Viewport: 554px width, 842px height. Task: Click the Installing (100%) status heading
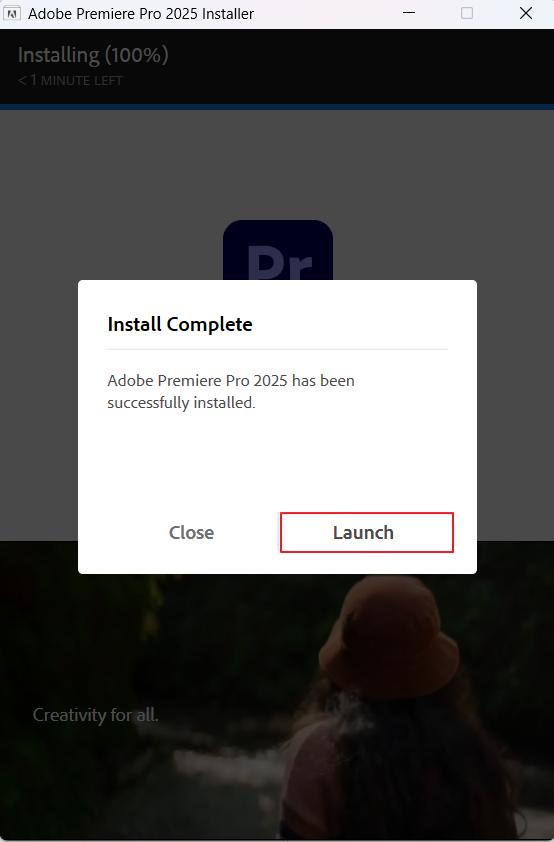click(x=93, y=55)
